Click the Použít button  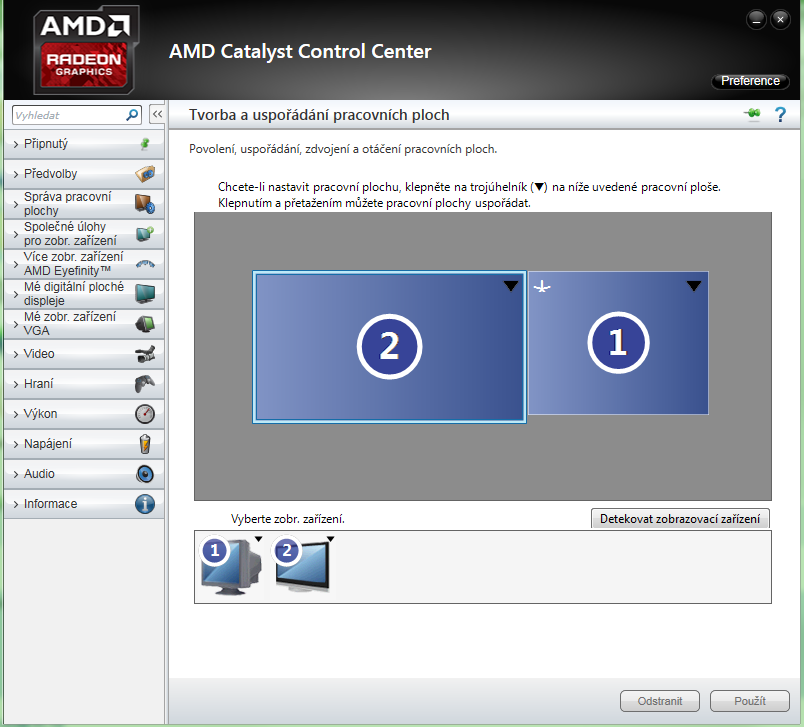click(750, 701)
